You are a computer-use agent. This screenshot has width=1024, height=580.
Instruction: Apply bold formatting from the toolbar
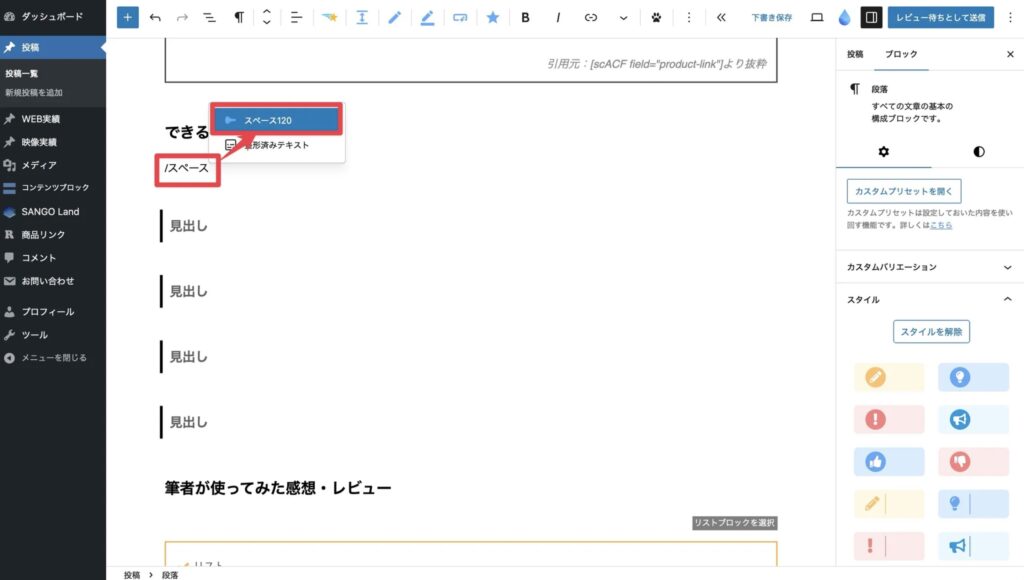(526, 17)
